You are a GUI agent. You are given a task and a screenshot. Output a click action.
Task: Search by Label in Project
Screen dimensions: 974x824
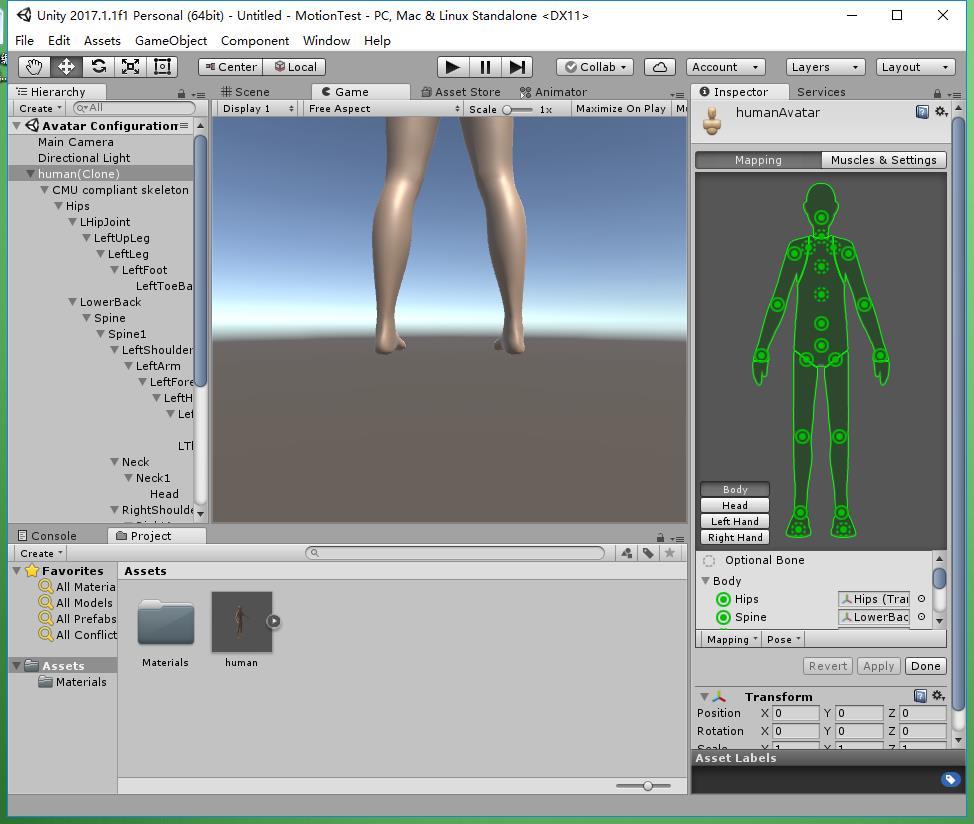click(648, 553)
